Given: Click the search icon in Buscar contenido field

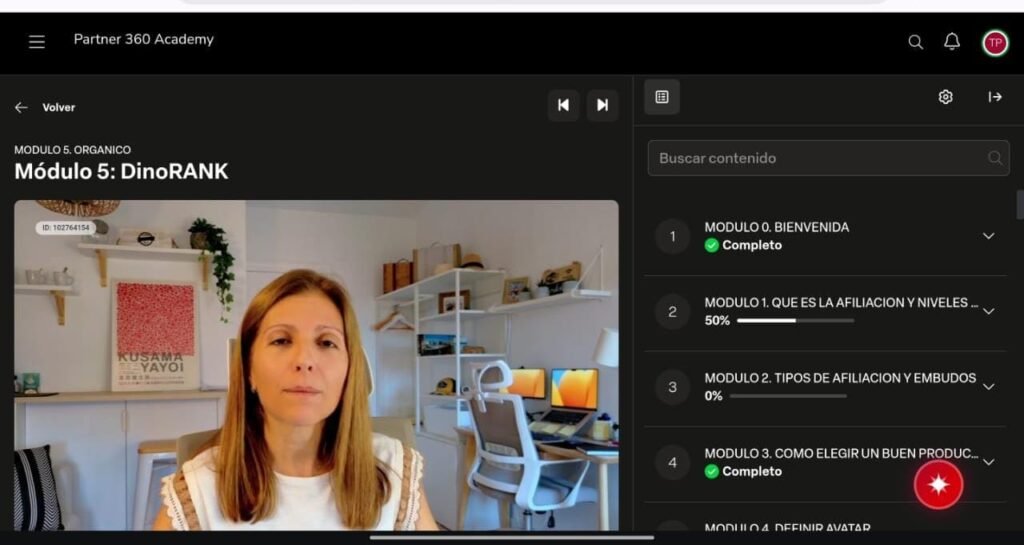Looking at the screenshot, I should 995,158.
